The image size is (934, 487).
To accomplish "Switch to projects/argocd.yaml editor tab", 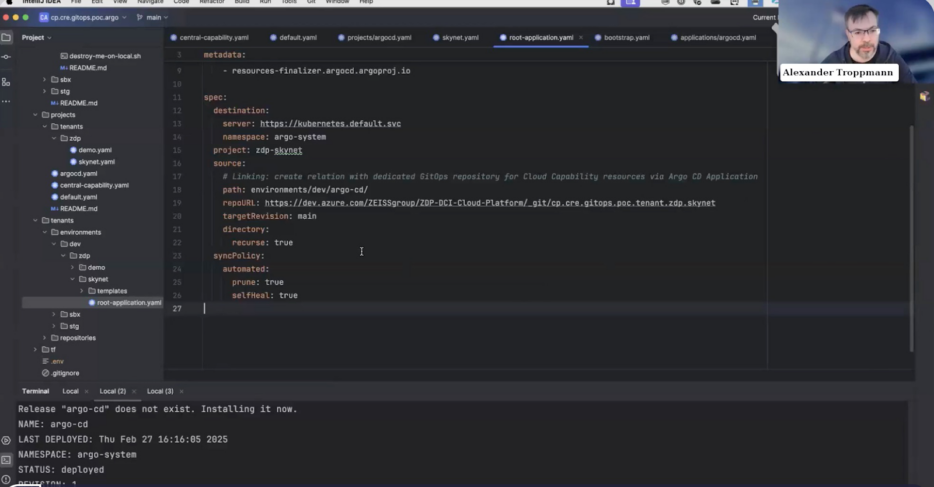I will [375, 38].
